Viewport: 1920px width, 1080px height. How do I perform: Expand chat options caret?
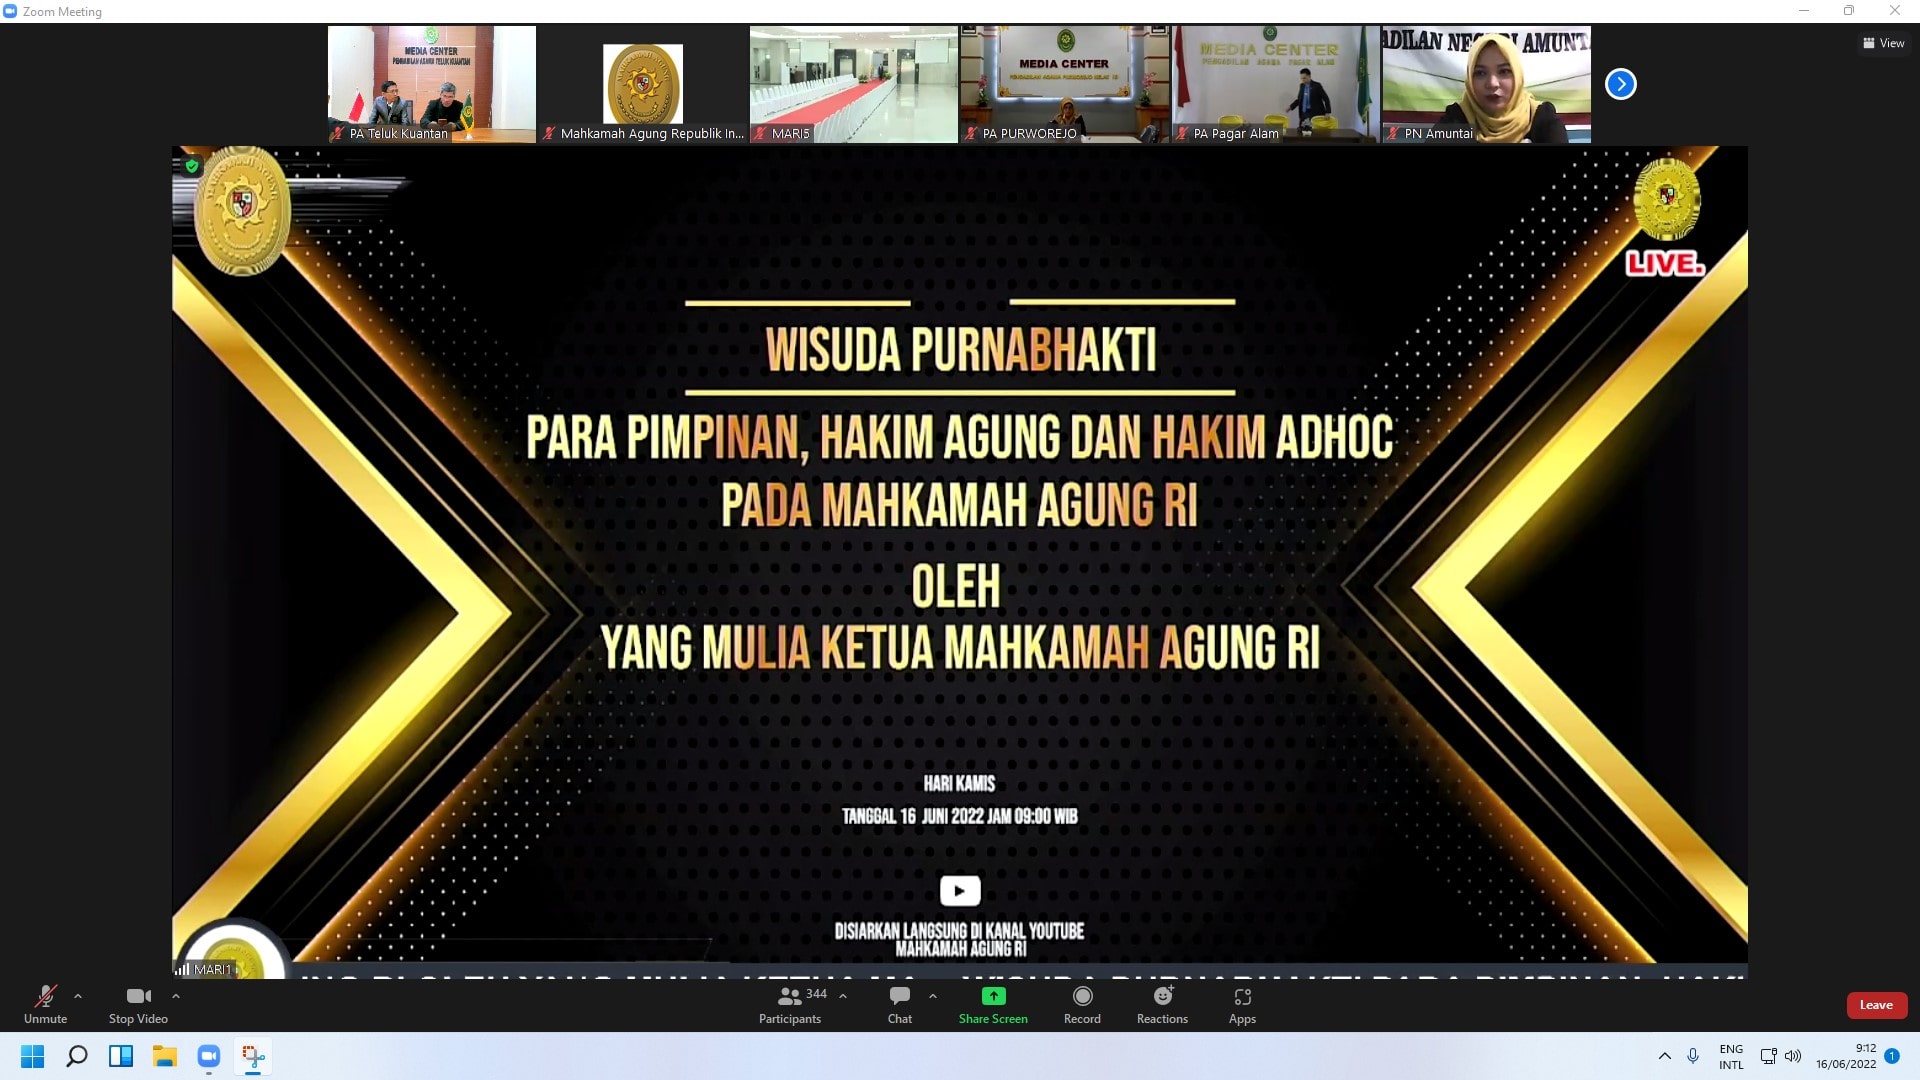point(933,996)
